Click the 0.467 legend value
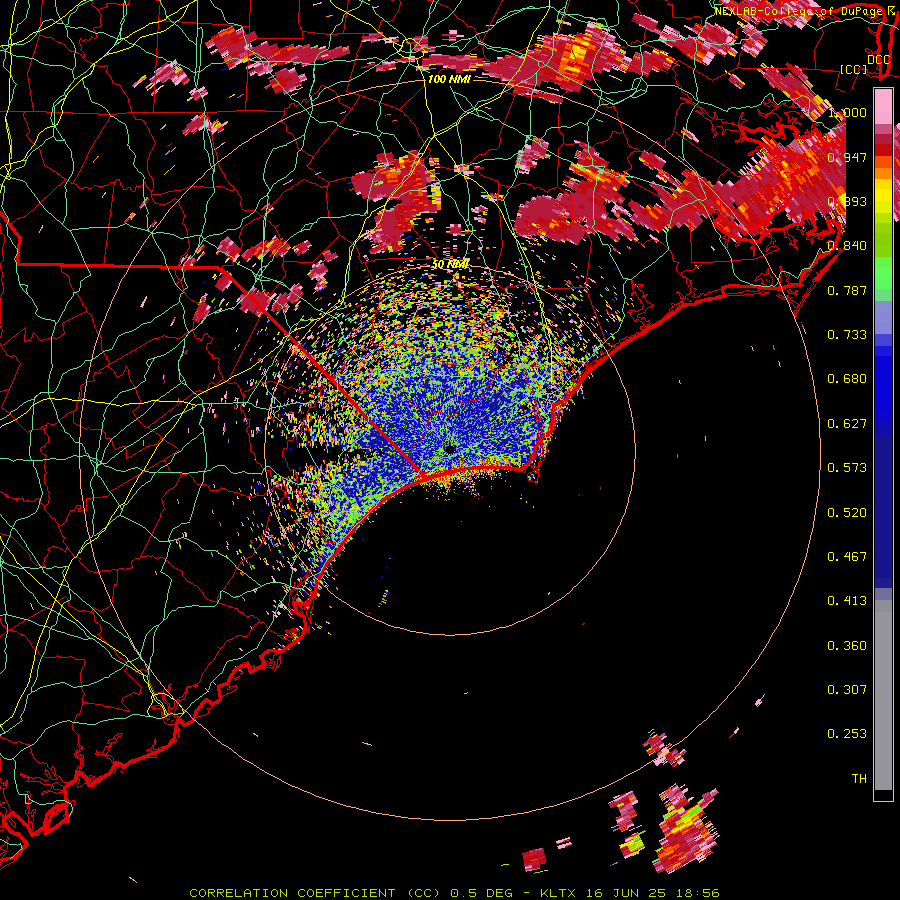 tap(847, 557)
